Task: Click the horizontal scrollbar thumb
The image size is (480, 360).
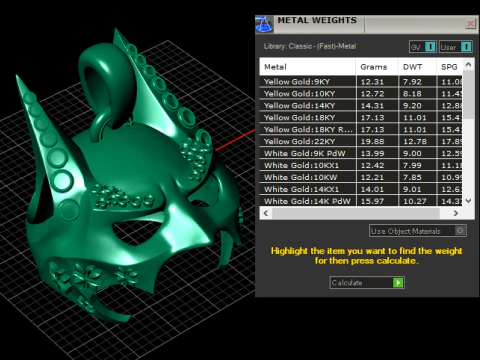Action: [x=356, y=213]
